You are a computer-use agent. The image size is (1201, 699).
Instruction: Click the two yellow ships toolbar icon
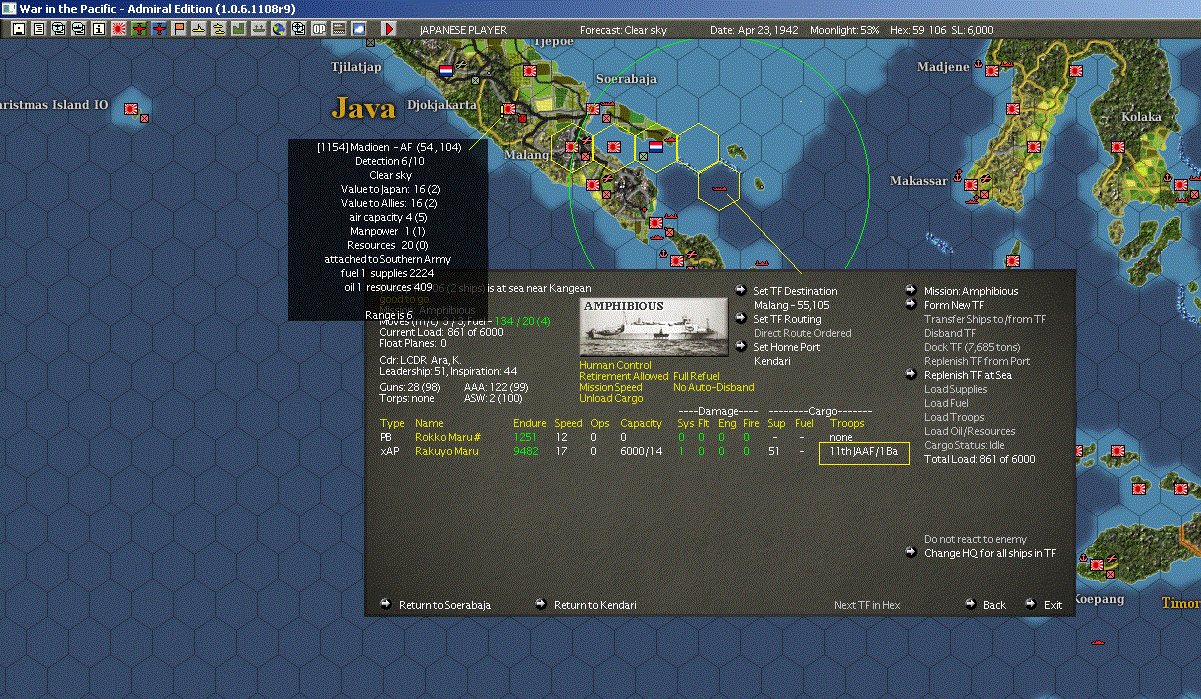(218, 29)
